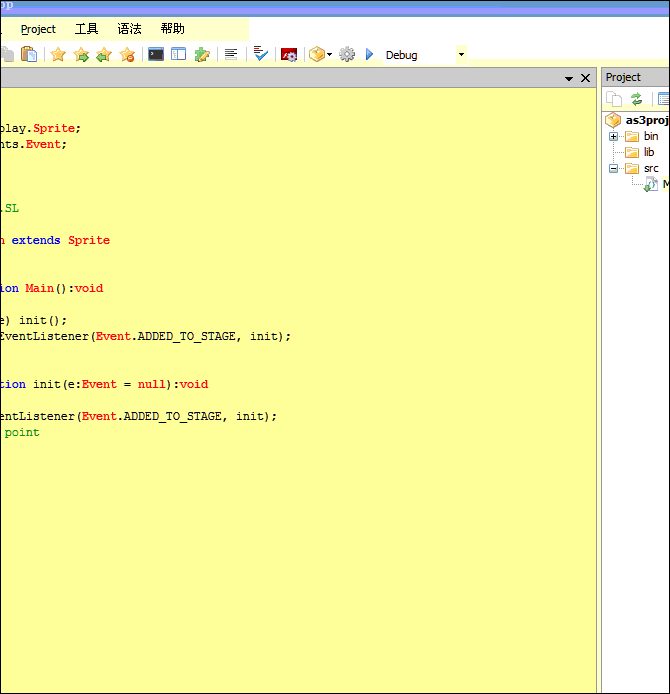This screenshot has width=670, height=694.
Task: Open the Debug configuration dropdown
Action: pyautogui.click(x=461, y=55)
